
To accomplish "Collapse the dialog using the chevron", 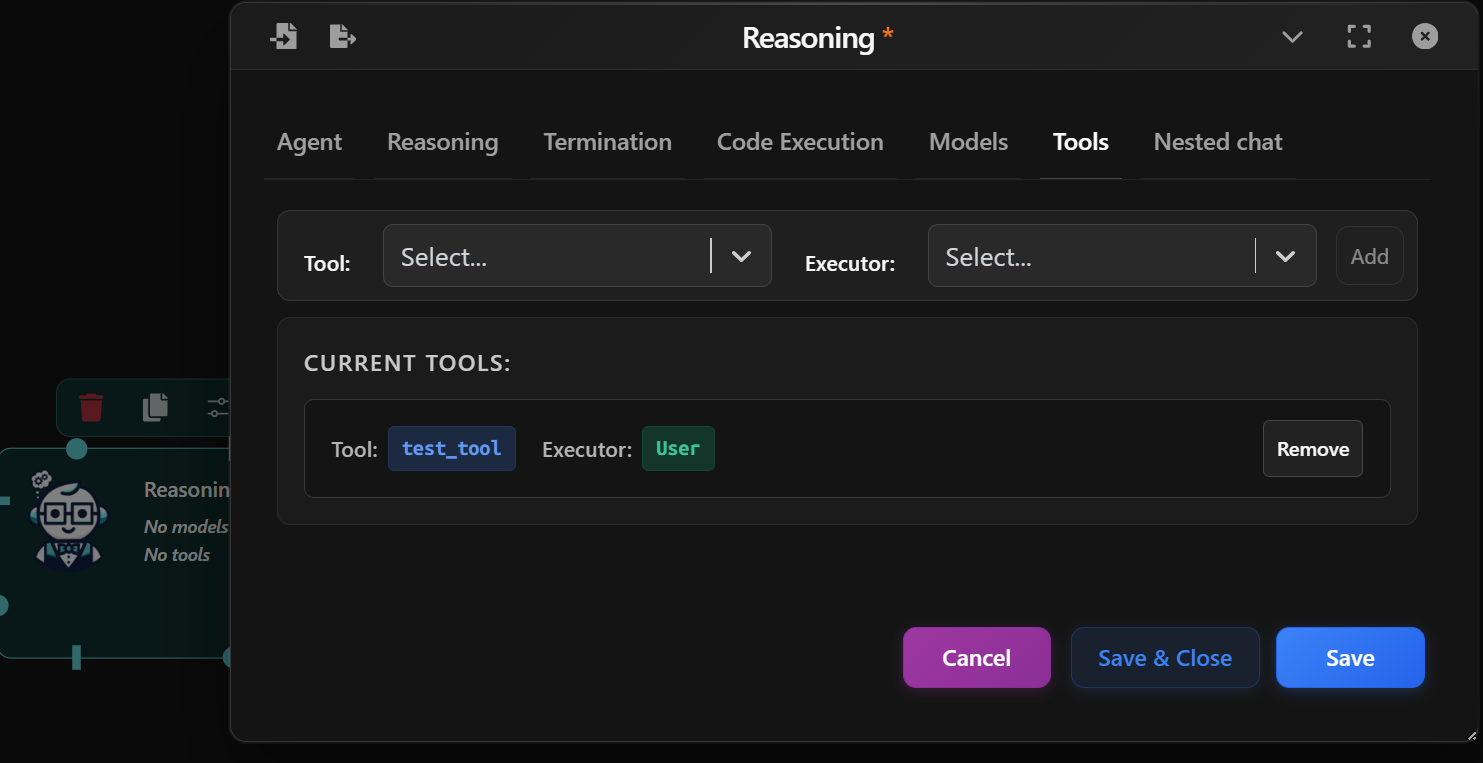I will (1292, 36).
